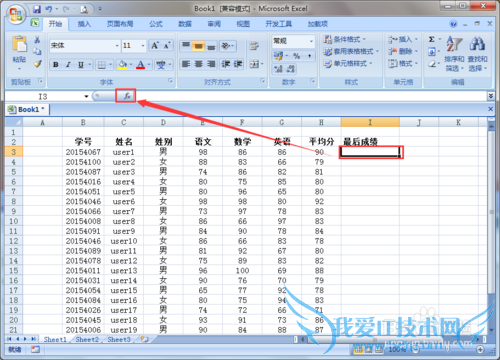Apply yellow fill color bucket
The width and height of the screenshot is (500, 360).
click(123, 65)
